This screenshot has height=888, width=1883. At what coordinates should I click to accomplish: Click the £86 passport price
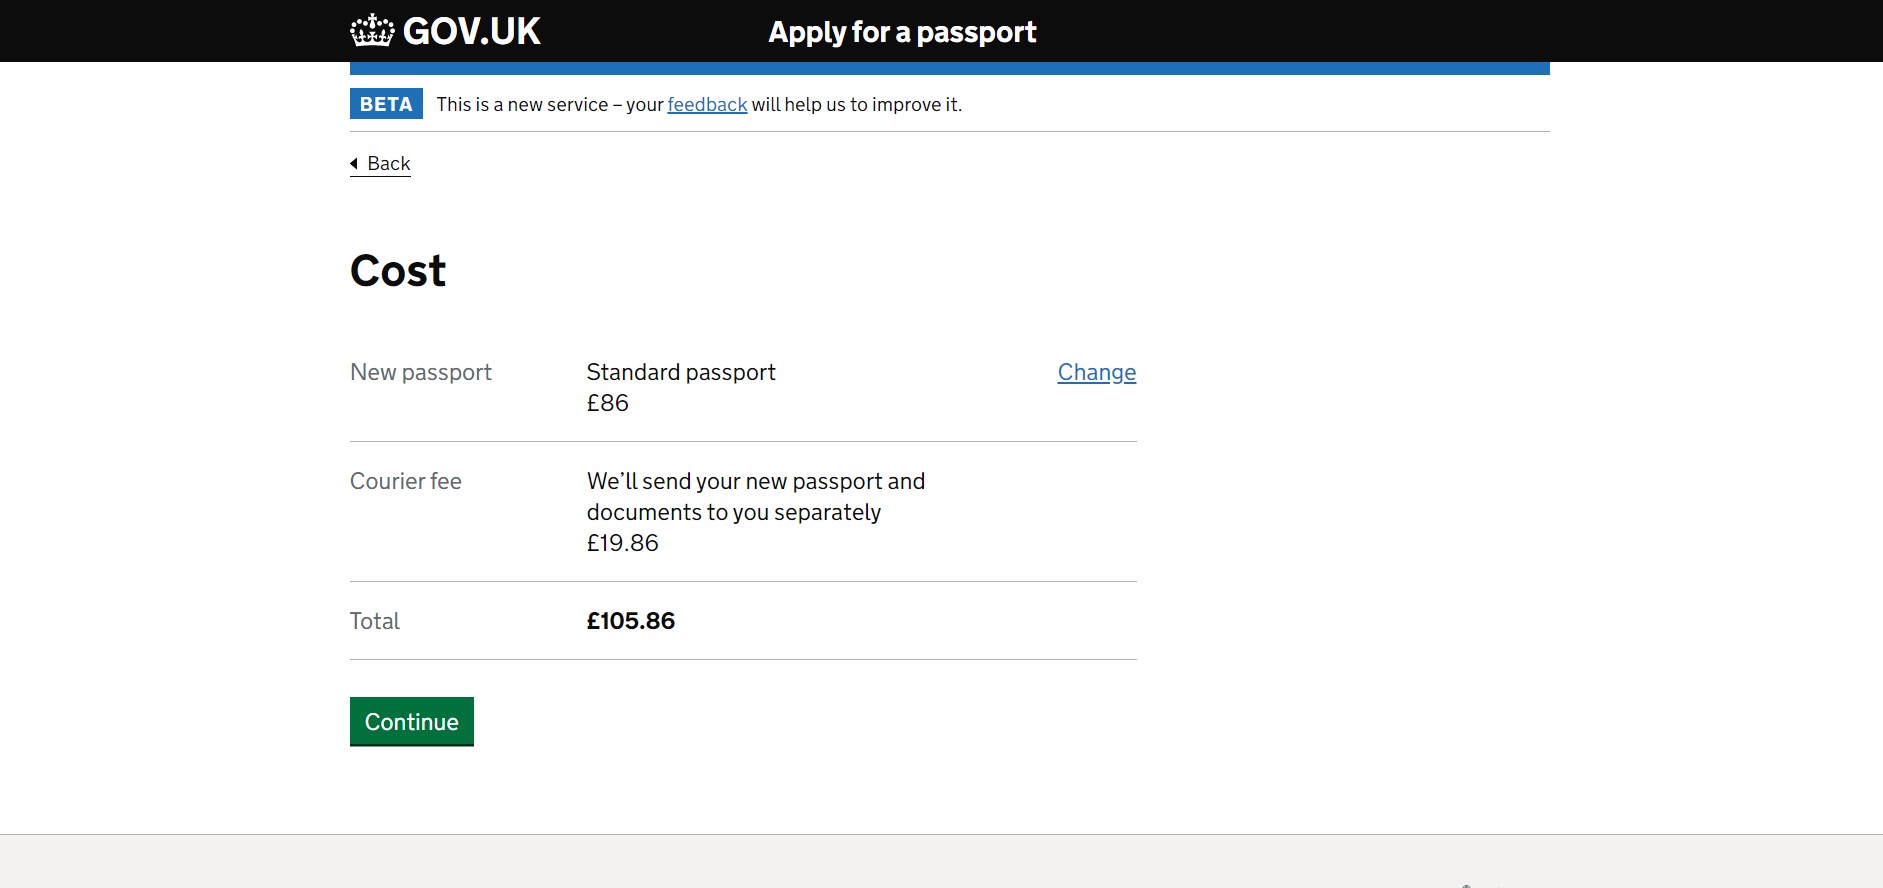[608, 403]
